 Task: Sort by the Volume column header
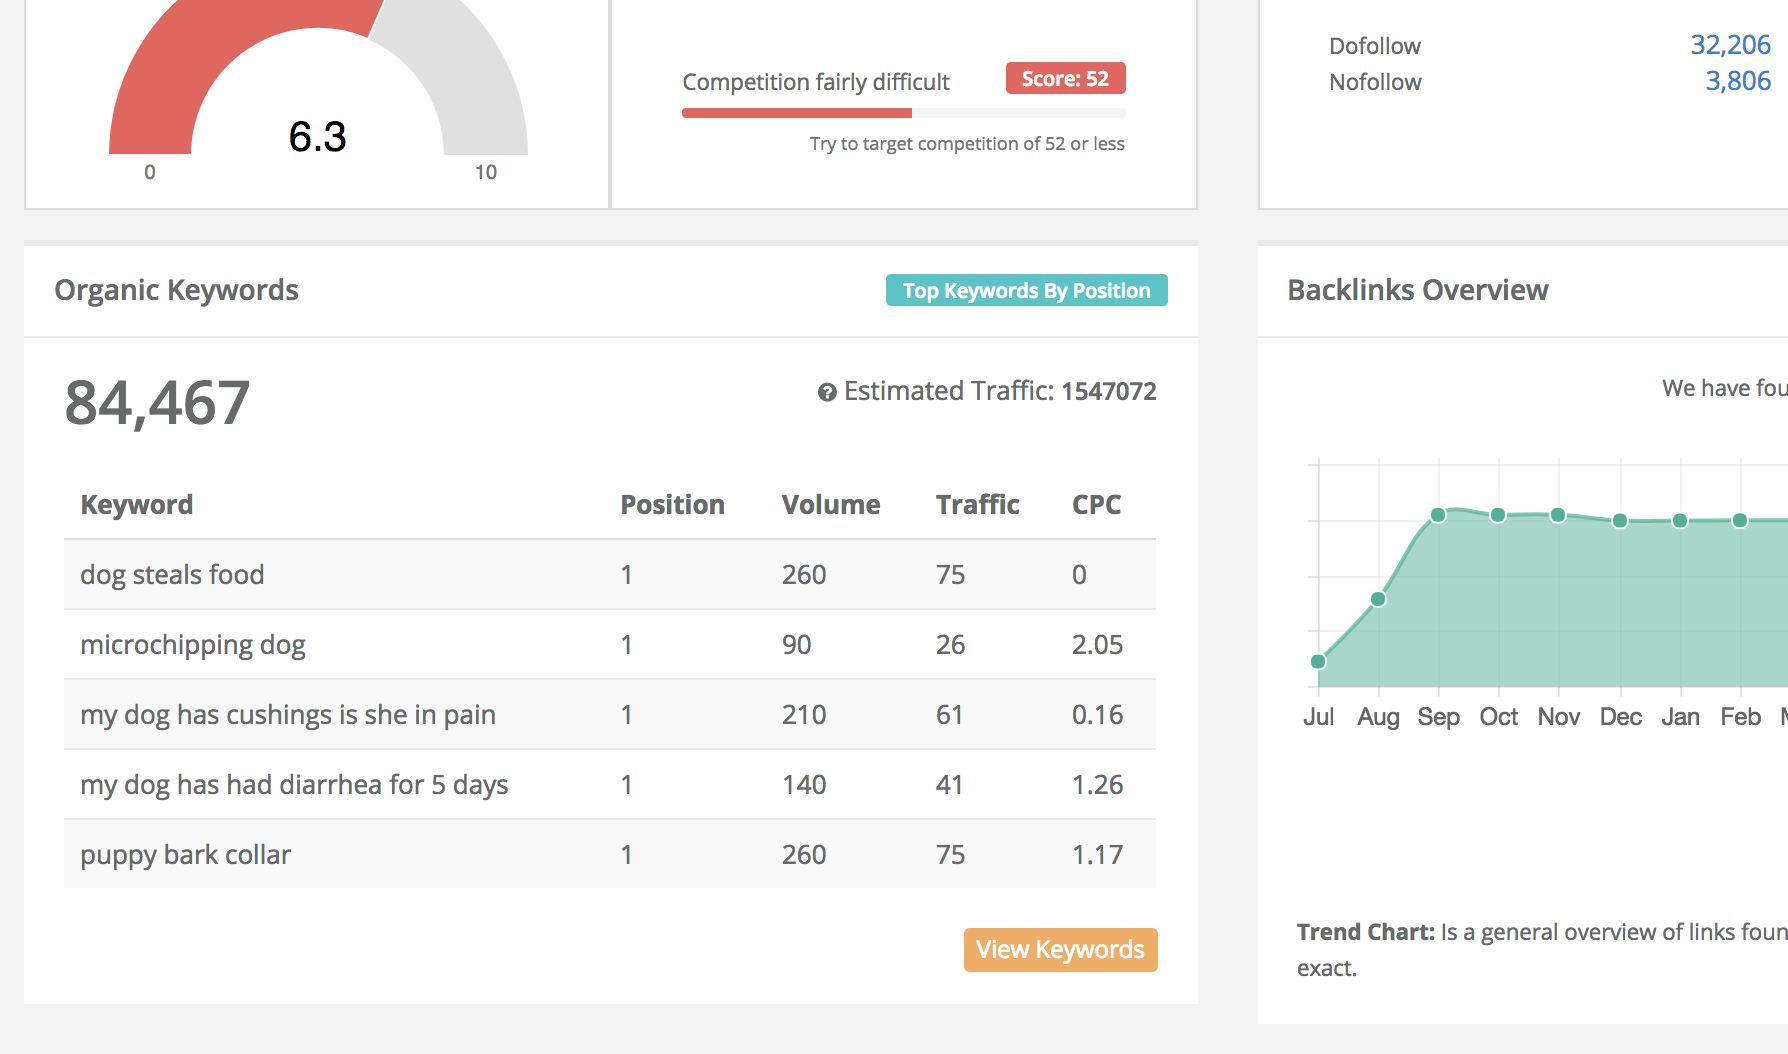tap(831, 504)
